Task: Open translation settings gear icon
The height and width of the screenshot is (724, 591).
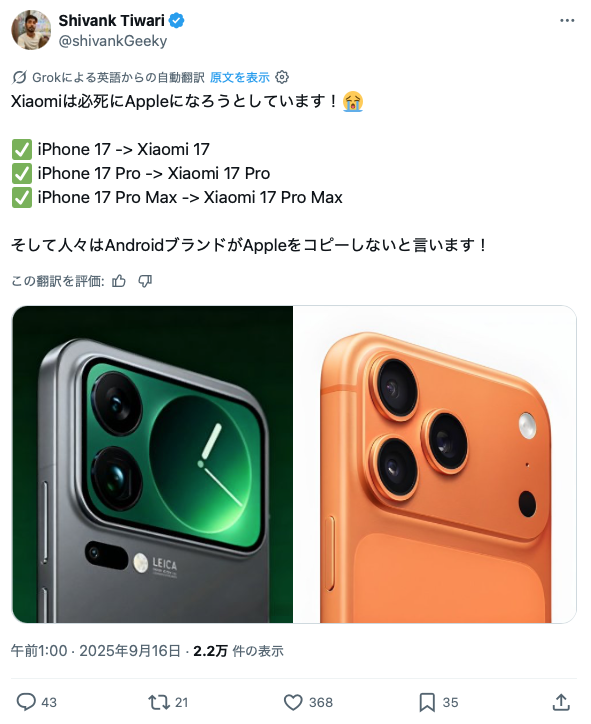Action: click(x=282, y=77)
